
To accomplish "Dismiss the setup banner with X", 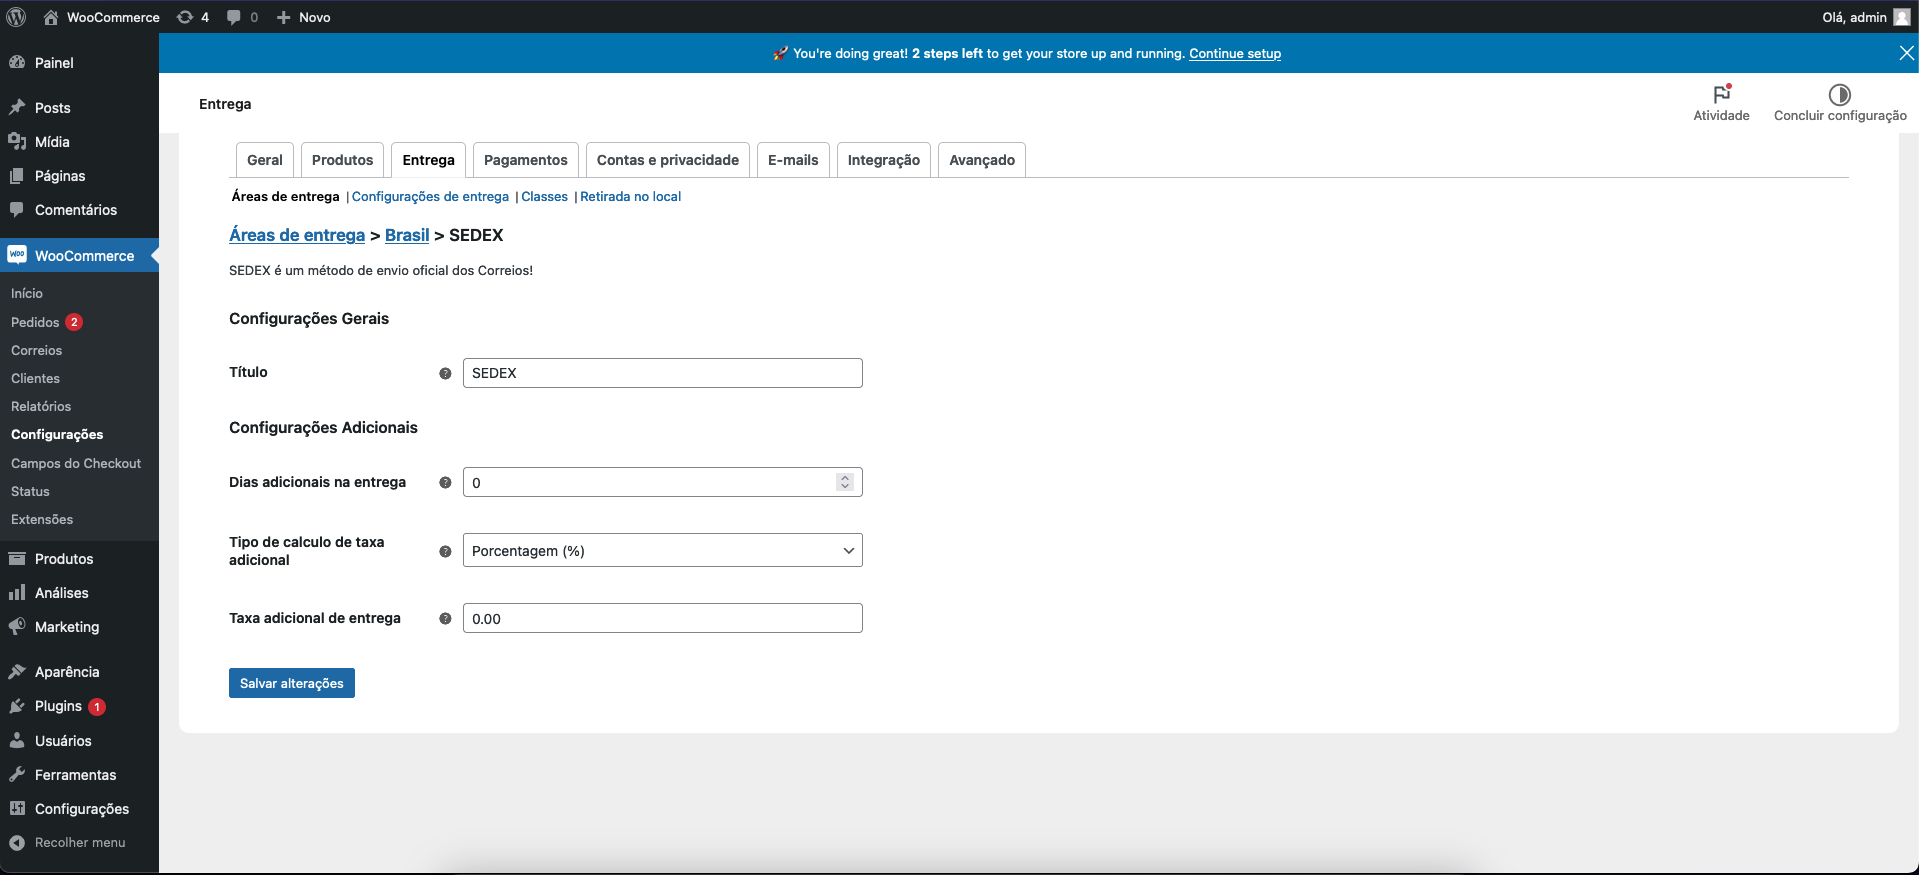I will point(1906,53).
